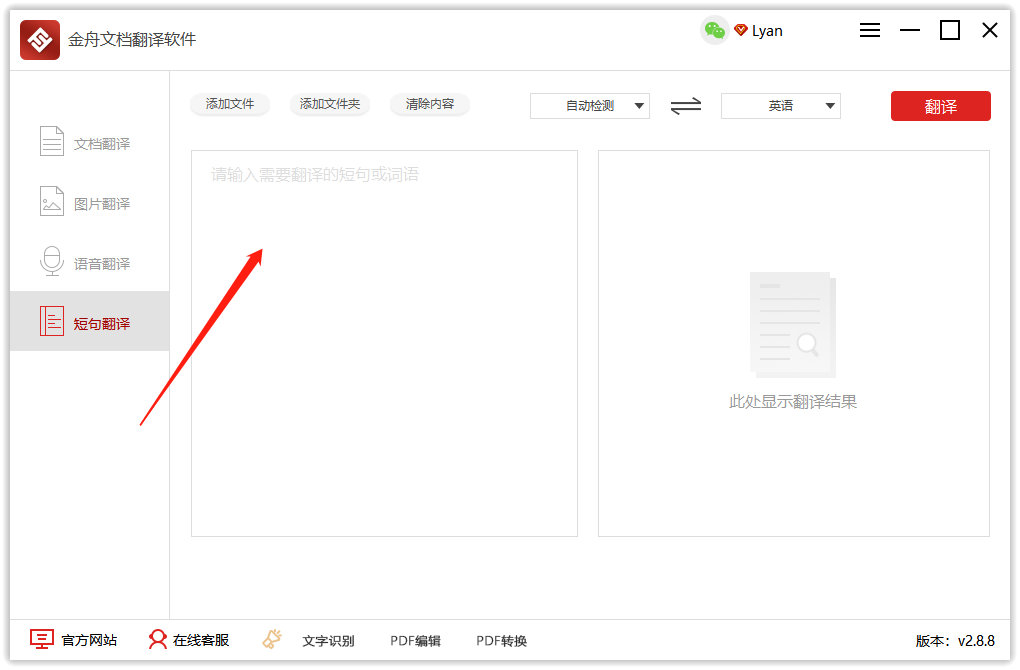This screenshot has width=1020, height=670.
Task: Open the hamburger menu icon
Action: (870, 30)
